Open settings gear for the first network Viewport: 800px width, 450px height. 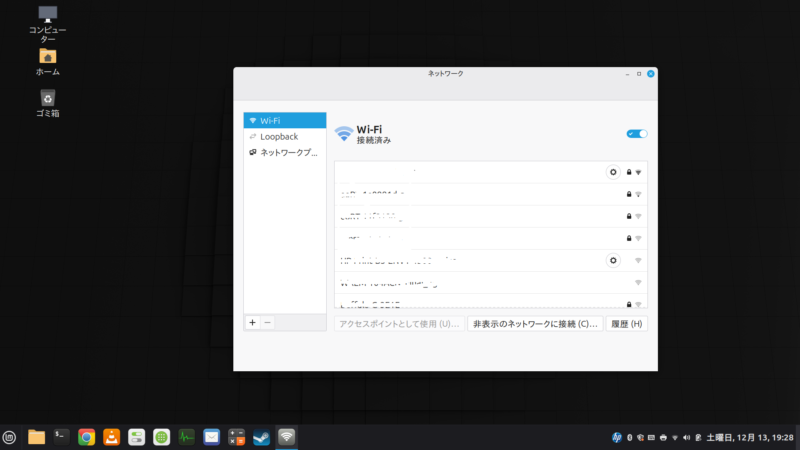pyautogui.click(x=613, y=172)
